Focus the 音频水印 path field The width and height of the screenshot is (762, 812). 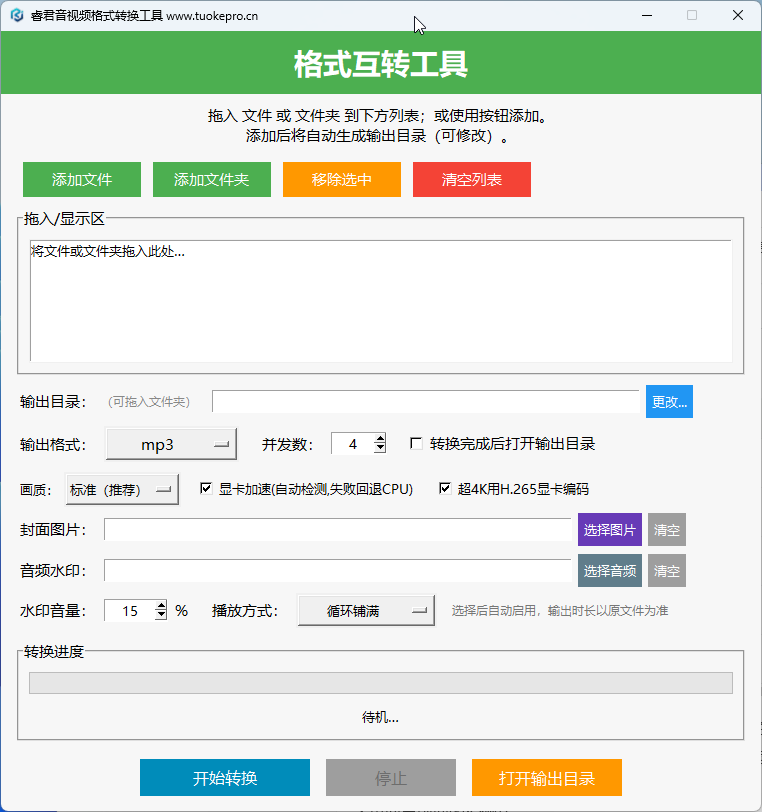point(338,571)
